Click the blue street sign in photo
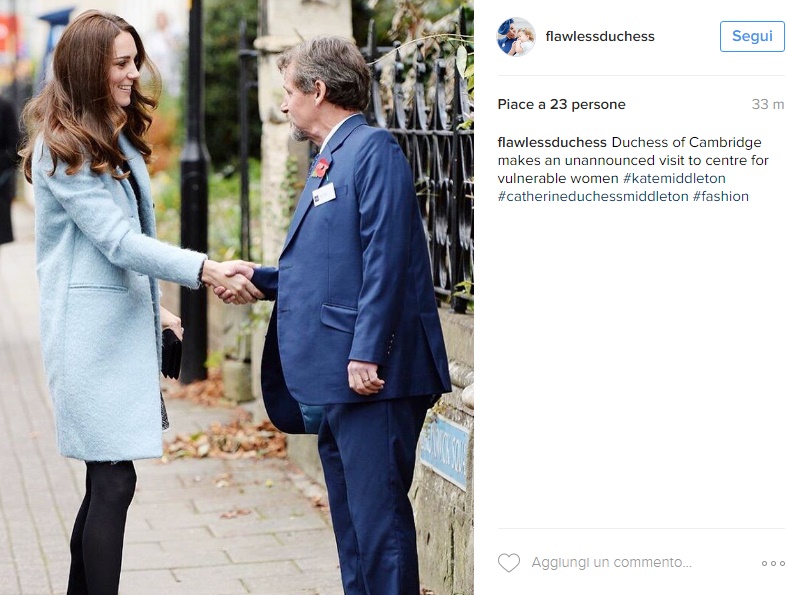 [444, 451]
